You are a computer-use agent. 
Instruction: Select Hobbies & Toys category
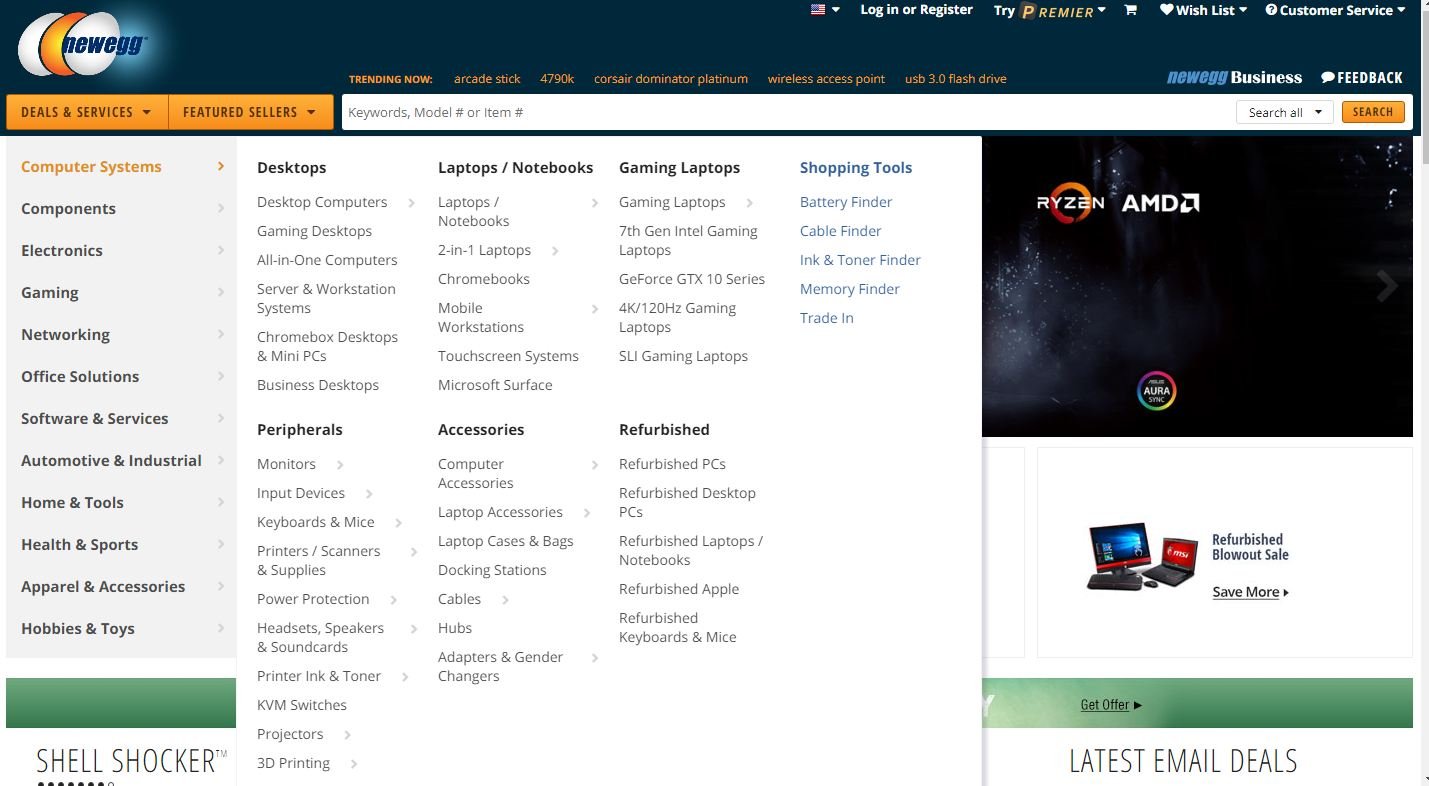[121, 629]
